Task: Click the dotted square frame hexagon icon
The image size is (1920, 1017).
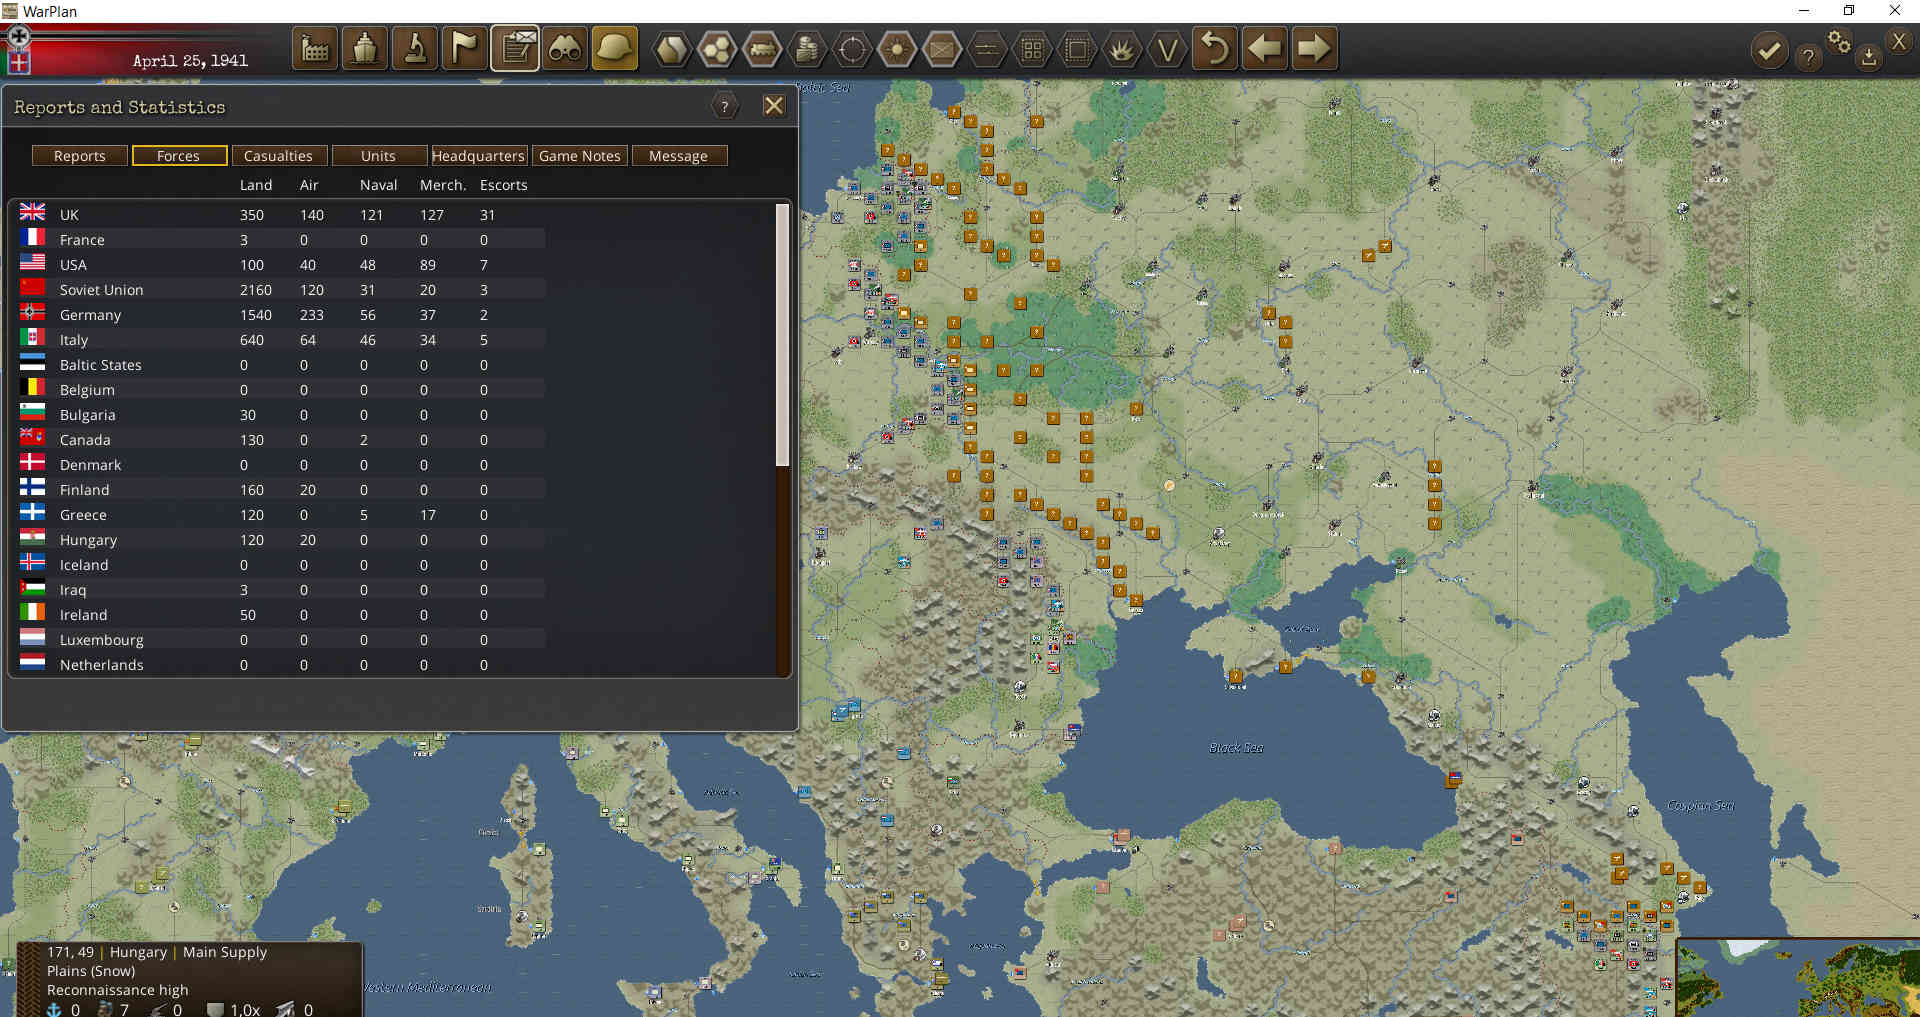Action: [1077, 49]
